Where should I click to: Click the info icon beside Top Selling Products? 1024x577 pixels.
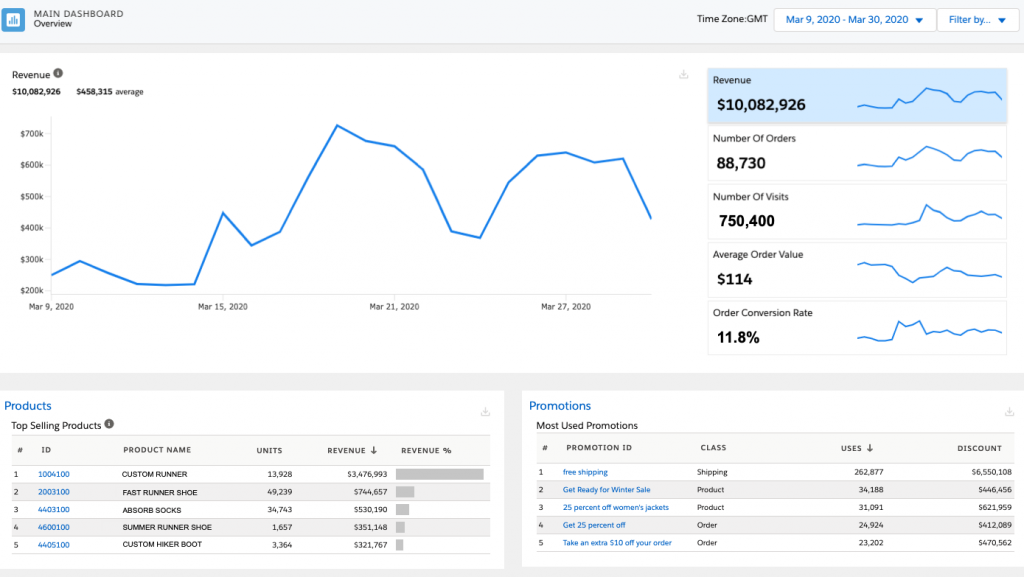point(109,424)
